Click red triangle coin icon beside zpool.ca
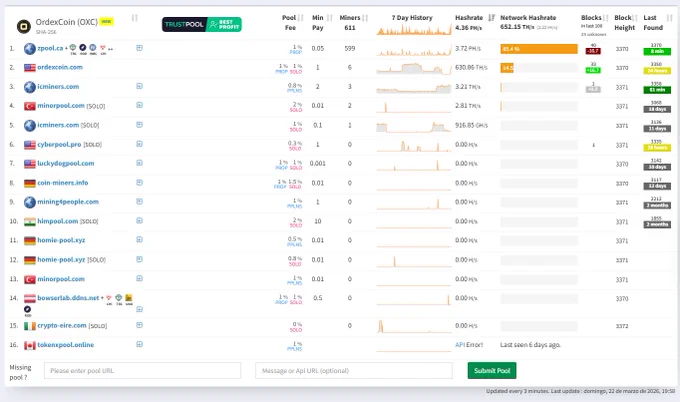Image resolution: width=680 pixels, height=402 pixels. 103,48
